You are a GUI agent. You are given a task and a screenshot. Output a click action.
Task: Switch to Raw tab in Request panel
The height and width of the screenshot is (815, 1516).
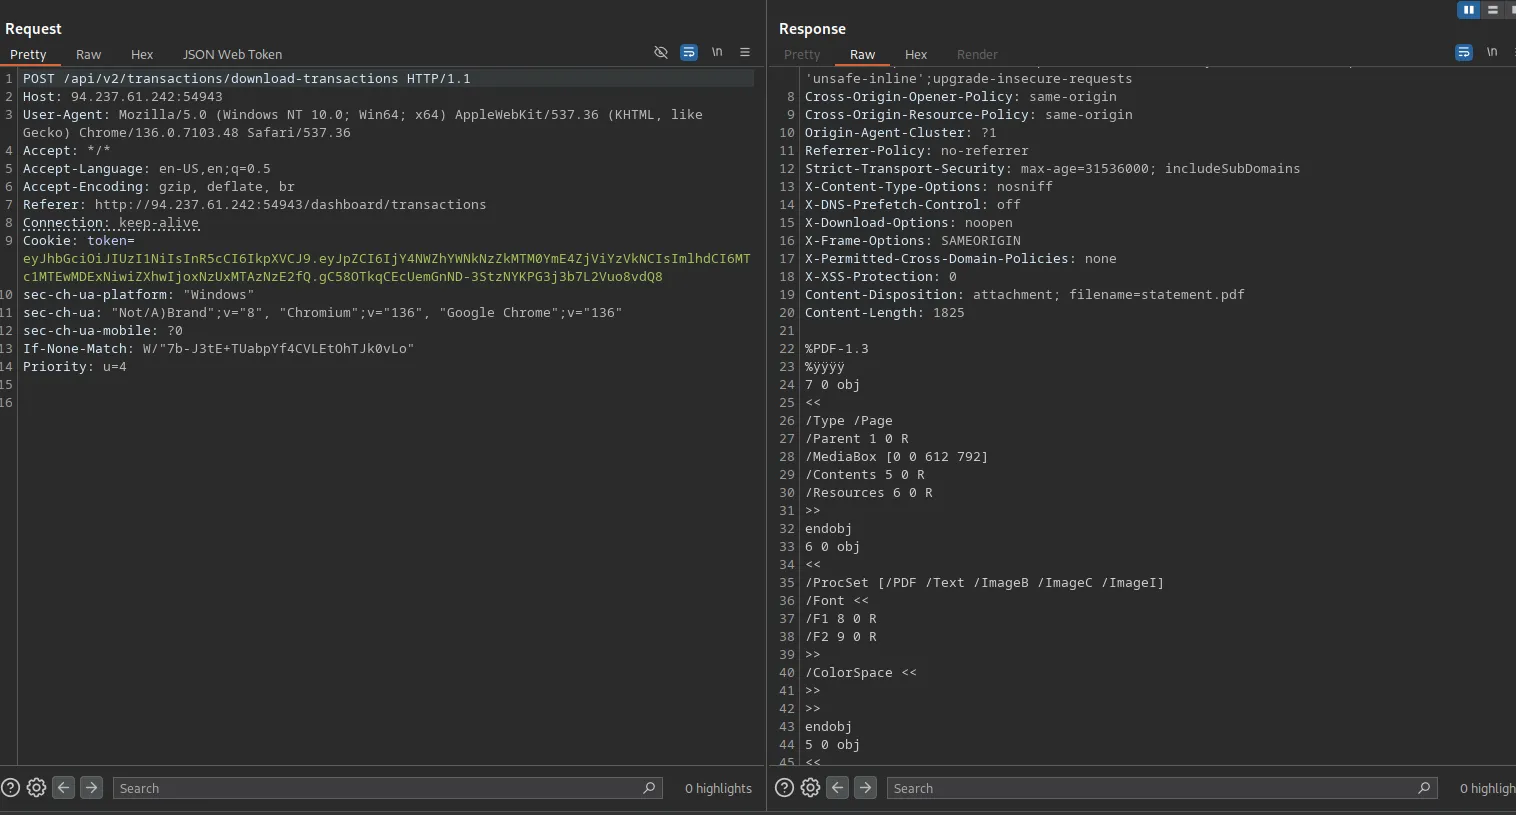[88, 55]
